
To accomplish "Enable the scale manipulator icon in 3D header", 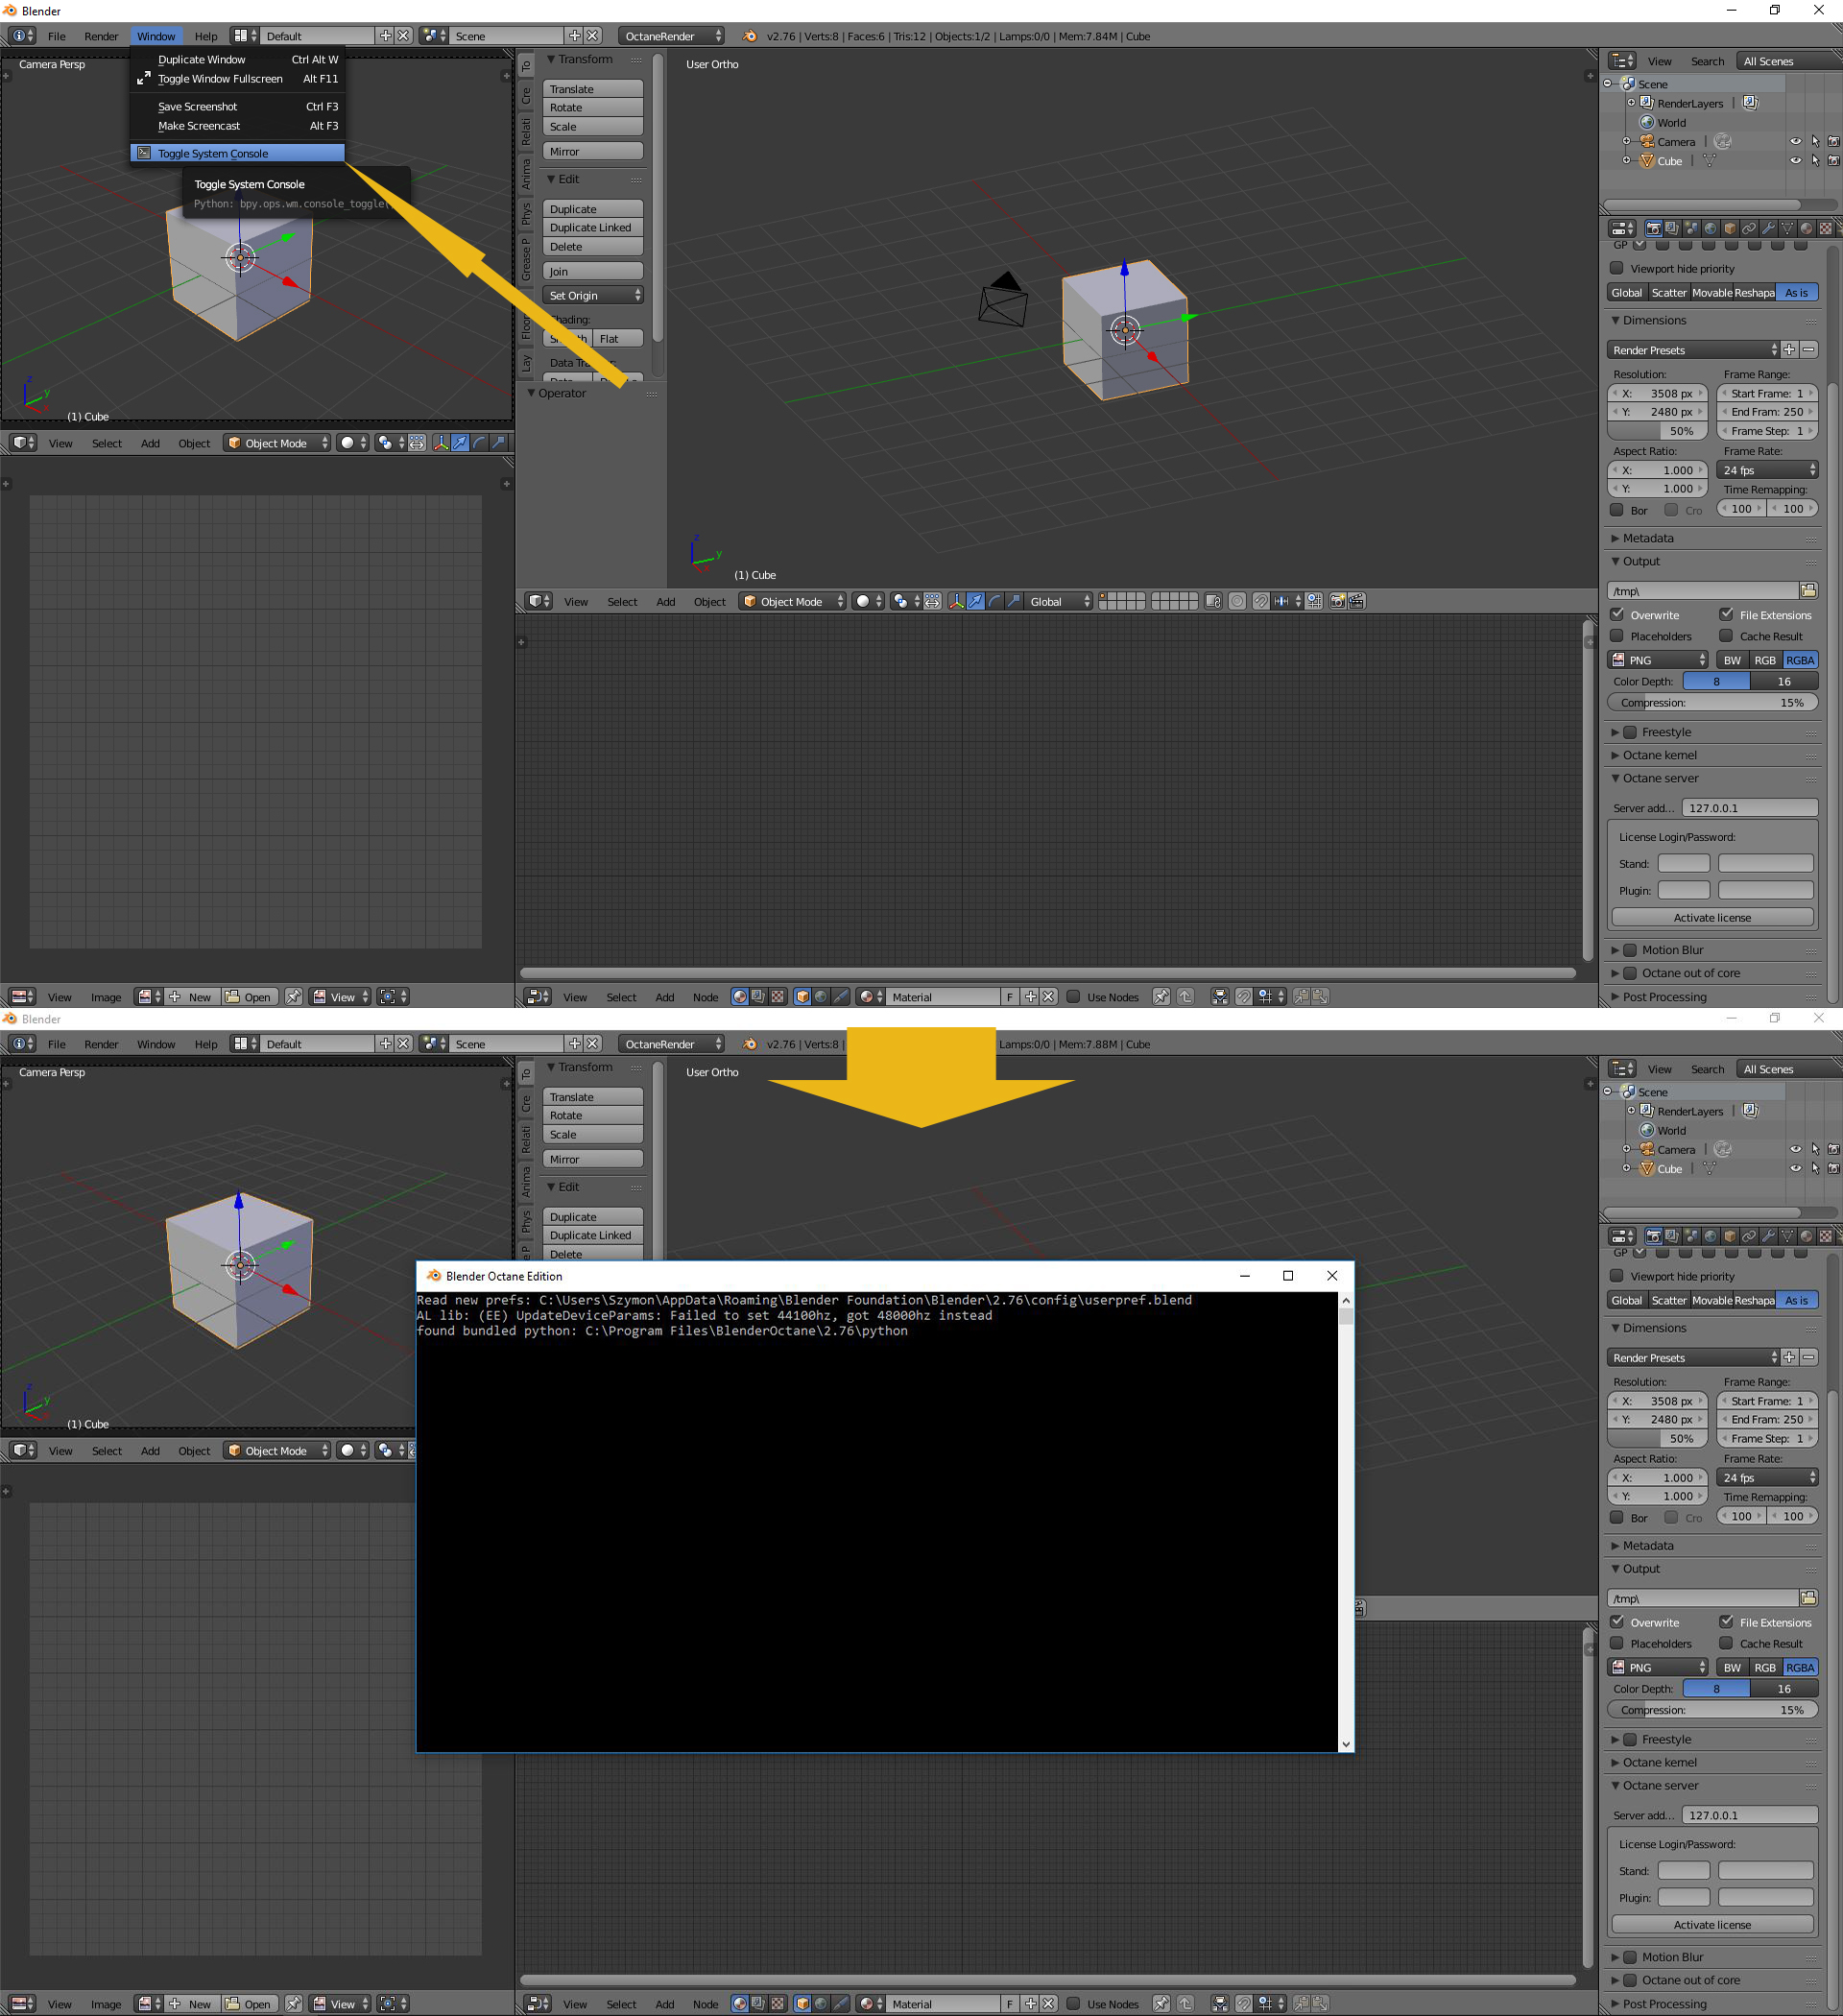I will pos(1014,601).
